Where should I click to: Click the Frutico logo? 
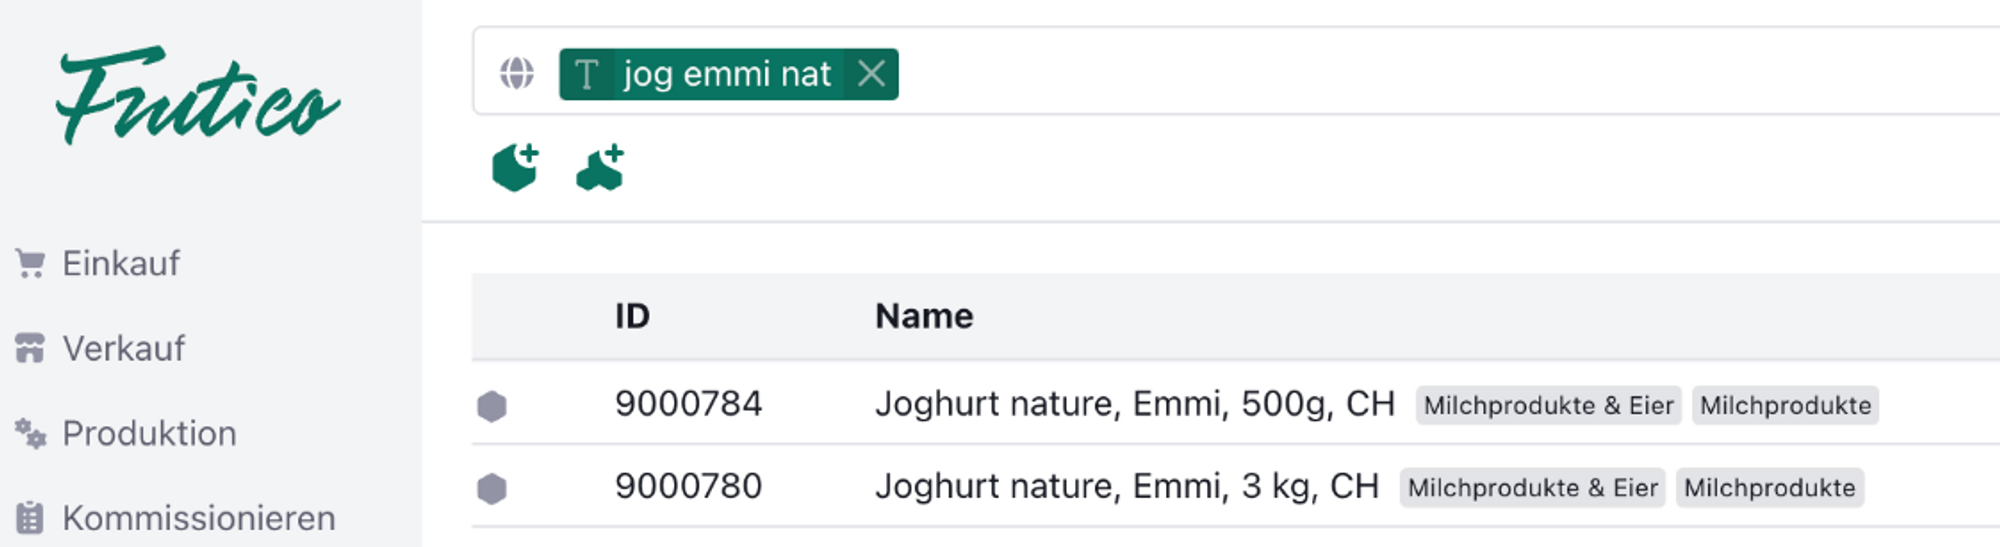coord(197,97)
